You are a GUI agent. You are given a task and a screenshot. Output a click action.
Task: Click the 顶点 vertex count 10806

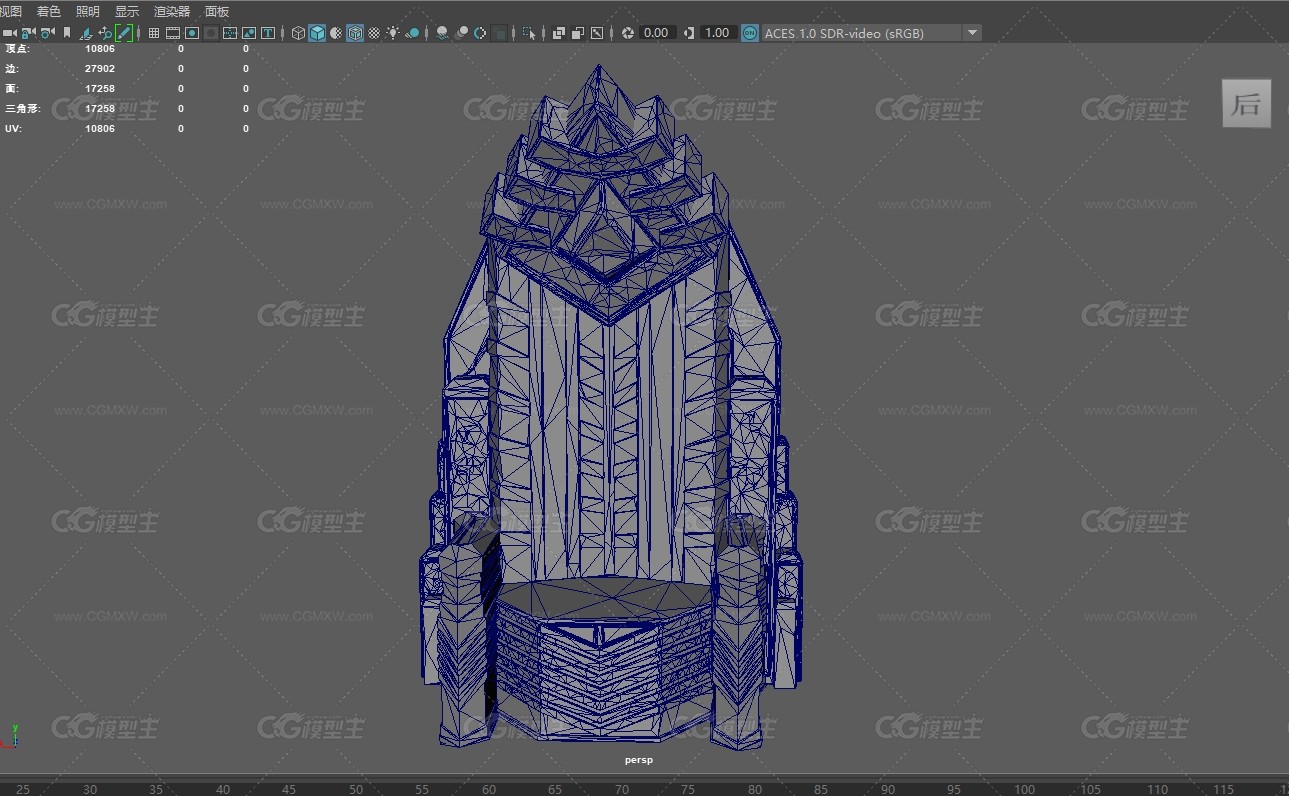pos(100,48)
